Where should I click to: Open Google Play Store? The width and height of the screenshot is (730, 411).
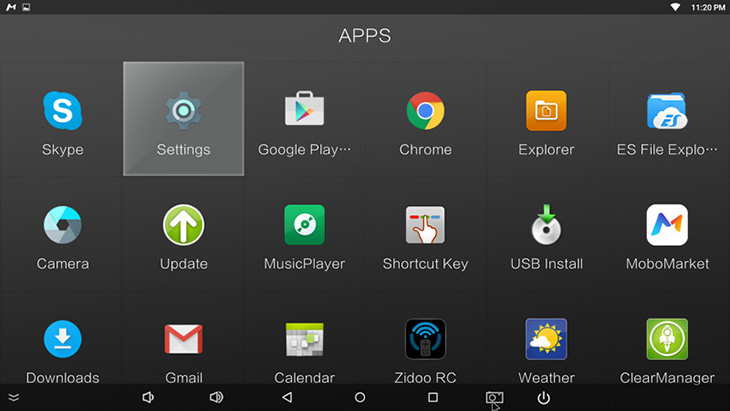point(304,119)
